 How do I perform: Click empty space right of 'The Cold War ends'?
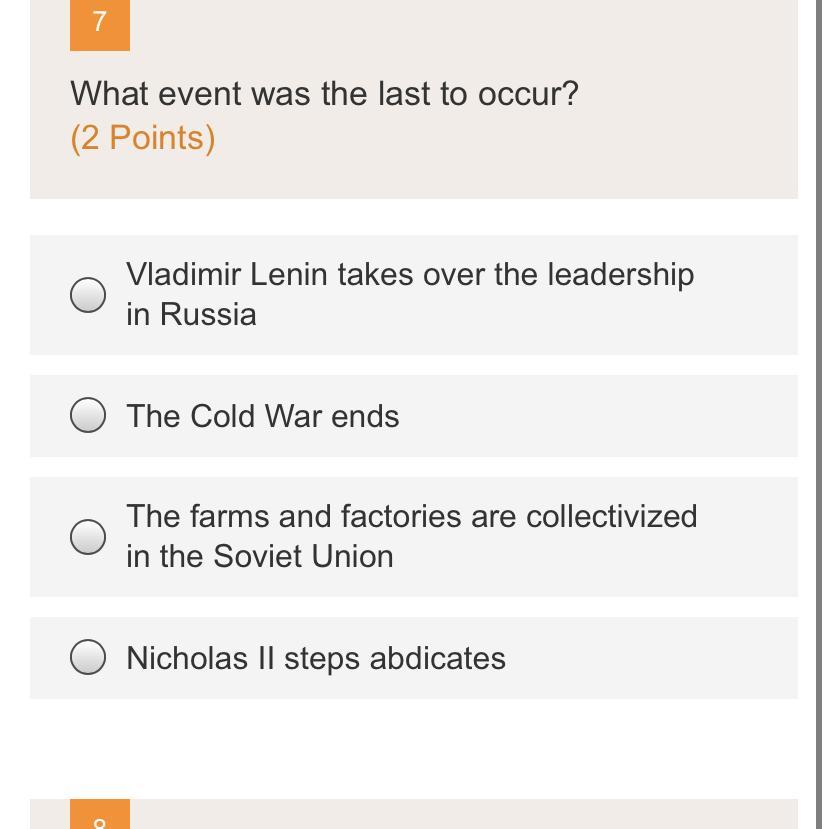click(x=600, y=416)
